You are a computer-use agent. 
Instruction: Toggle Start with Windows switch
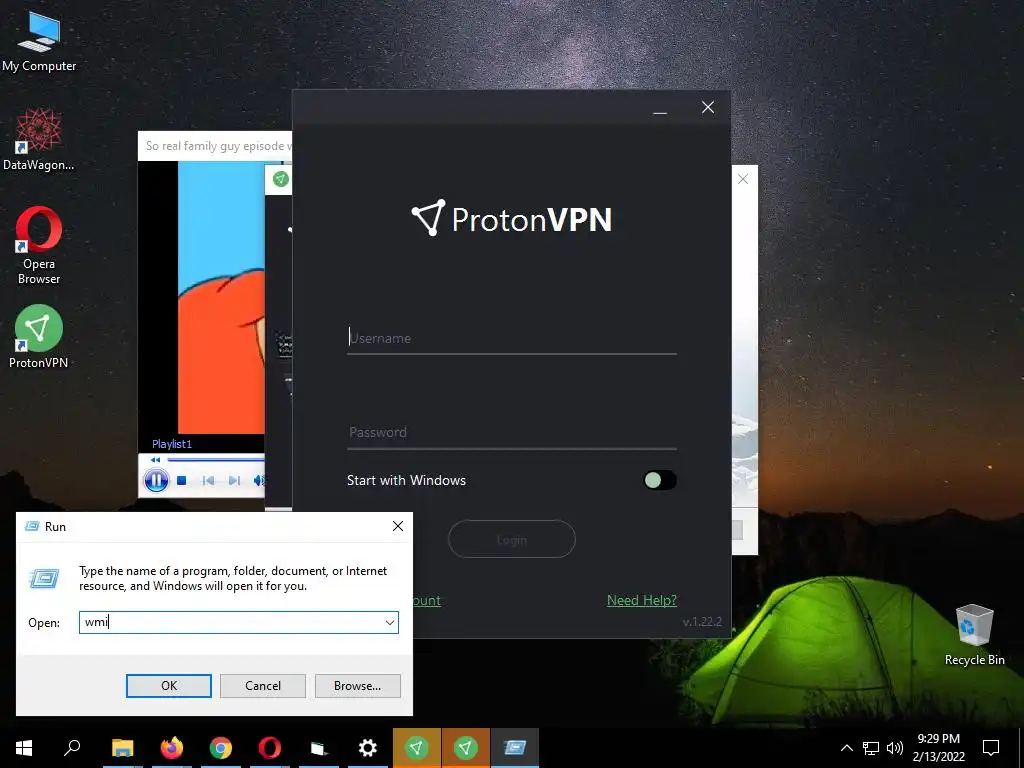(x=660, y=480)
